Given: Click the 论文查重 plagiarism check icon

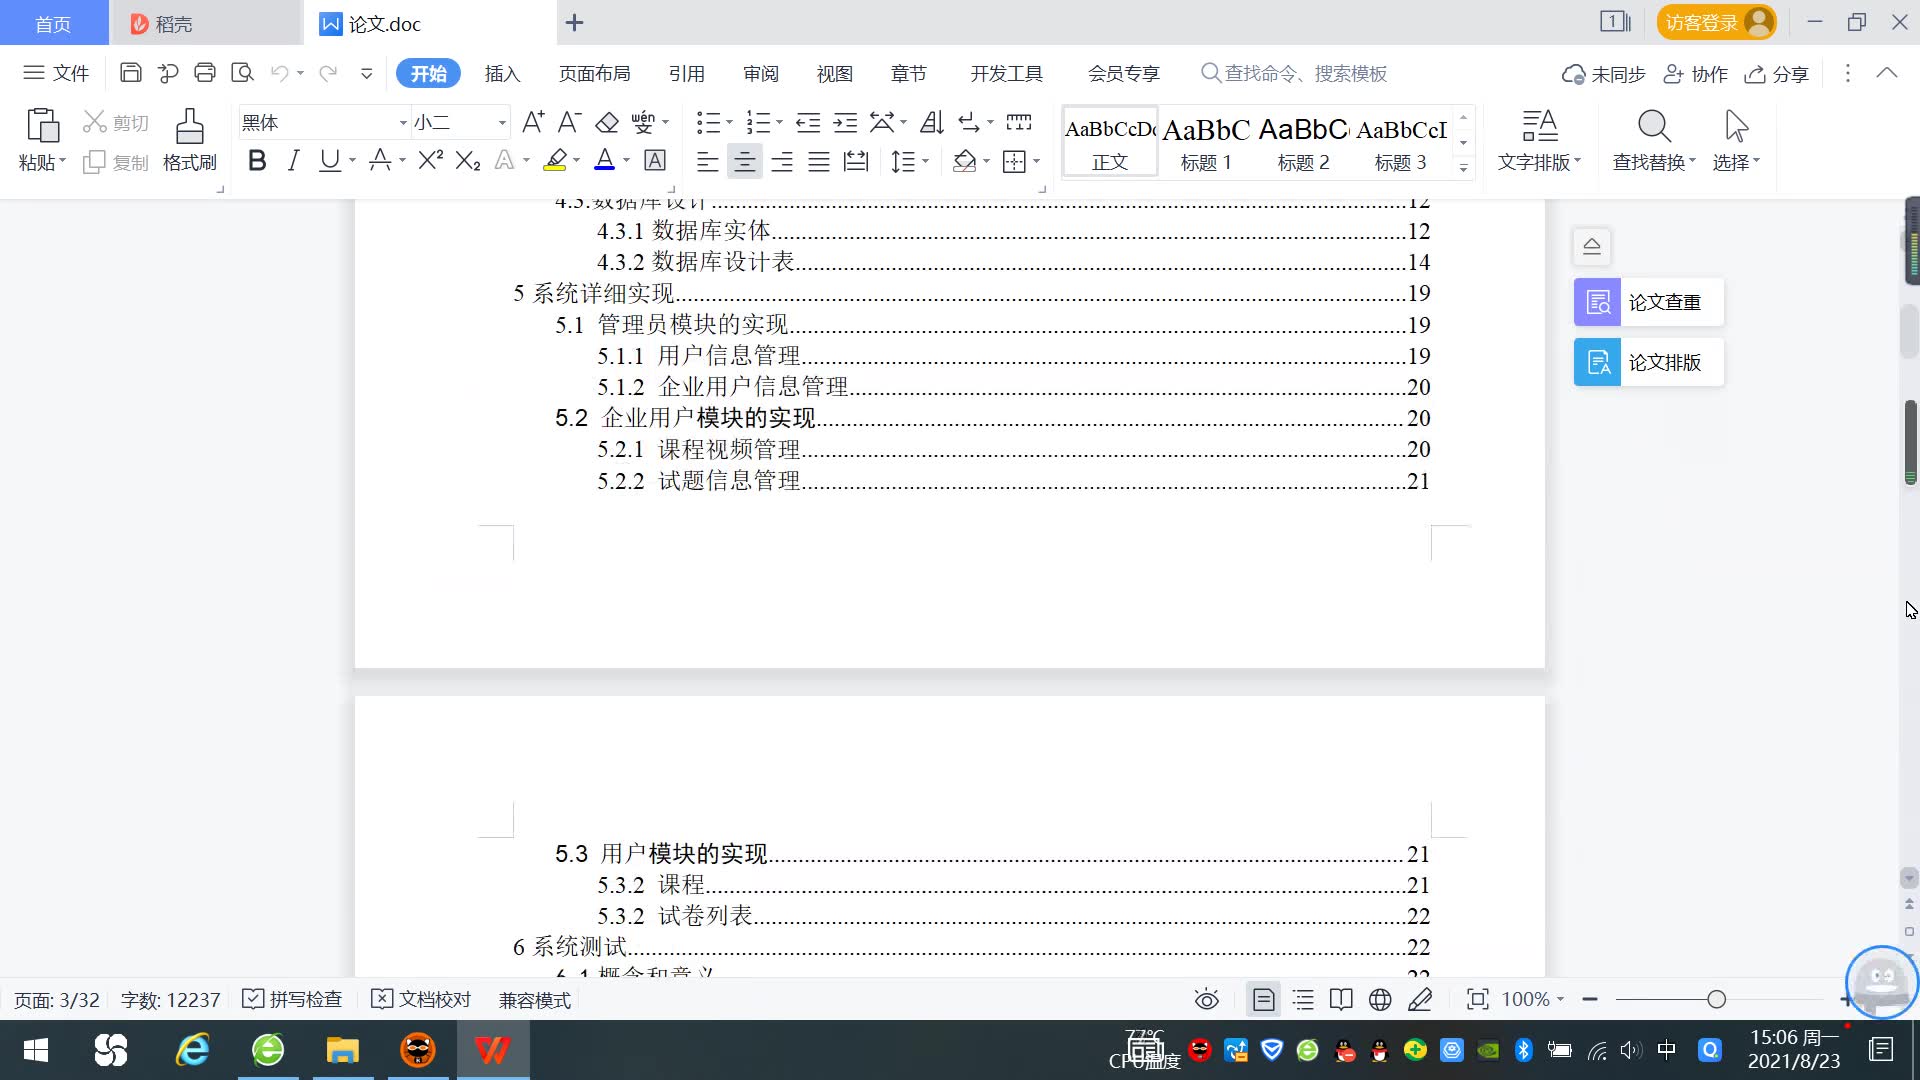Looking at the screenshot, I should [1597, 302].
